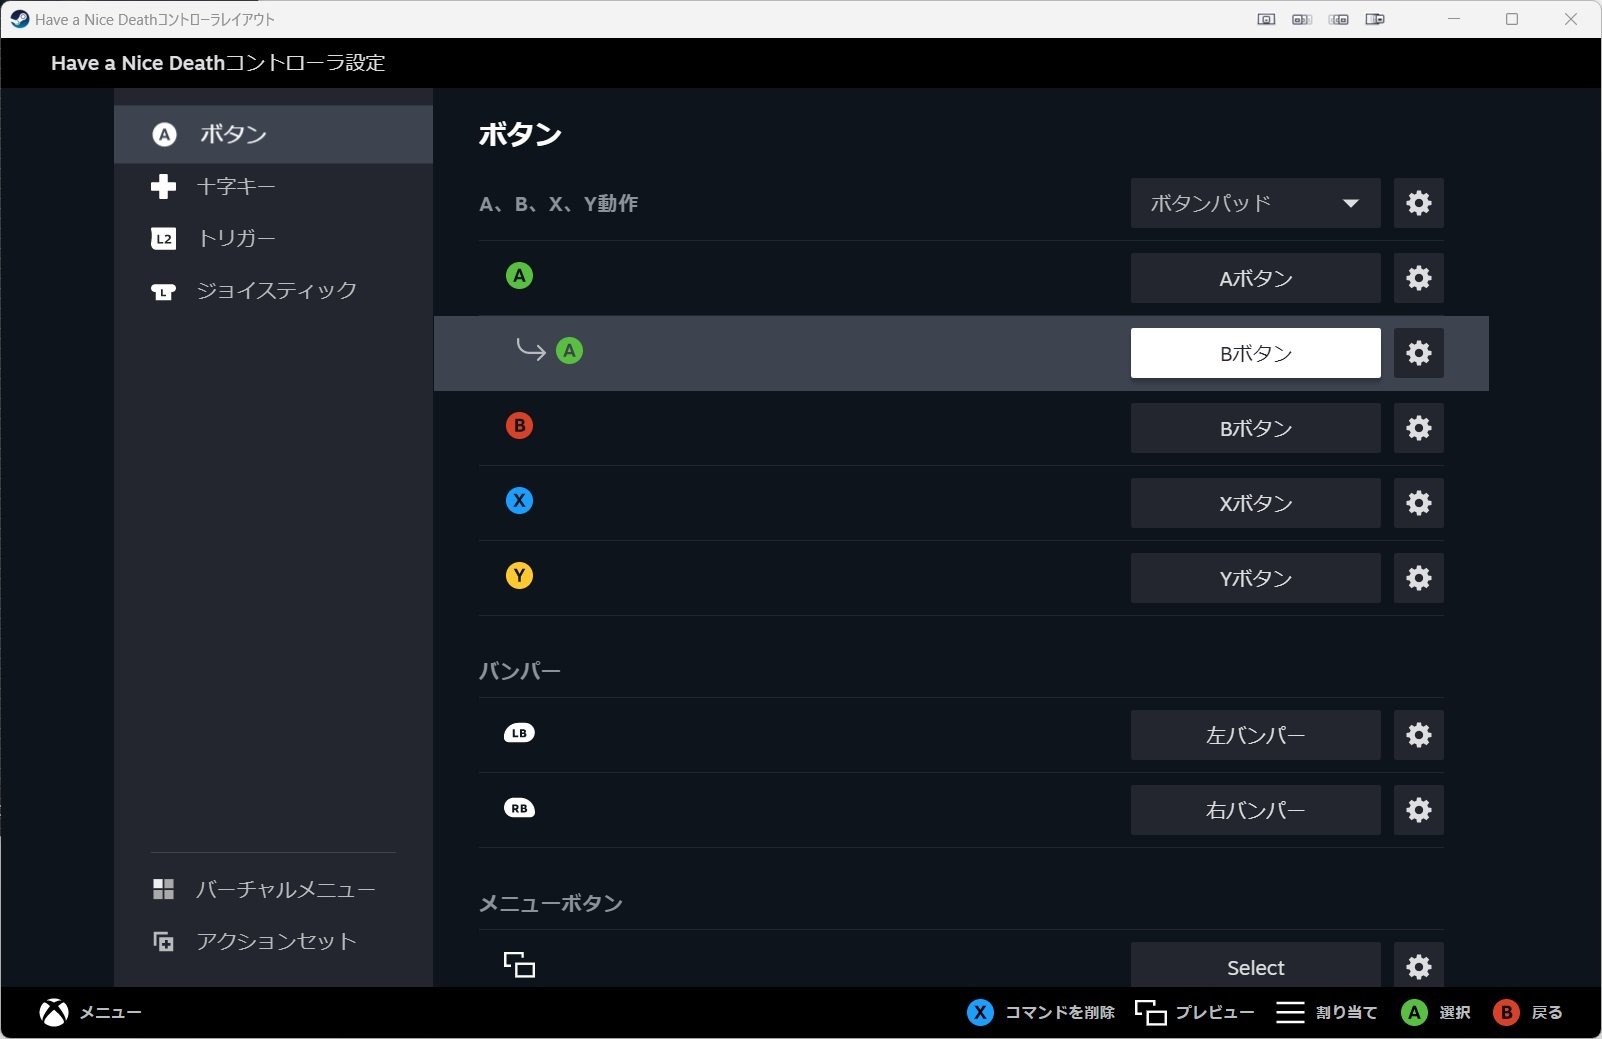The image size is (1602, 1039).
Task: Select the ジョイスティック tab in sidebar
Action: click(273, 290)
